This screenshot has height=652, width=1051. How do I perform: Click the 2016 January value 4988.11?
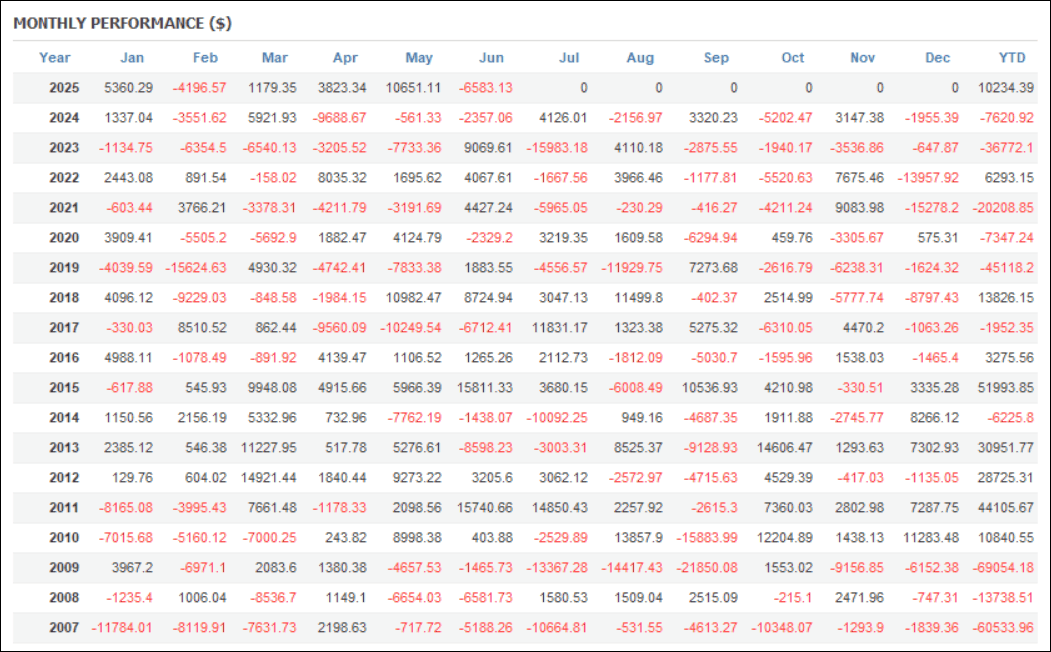point(129,358)
